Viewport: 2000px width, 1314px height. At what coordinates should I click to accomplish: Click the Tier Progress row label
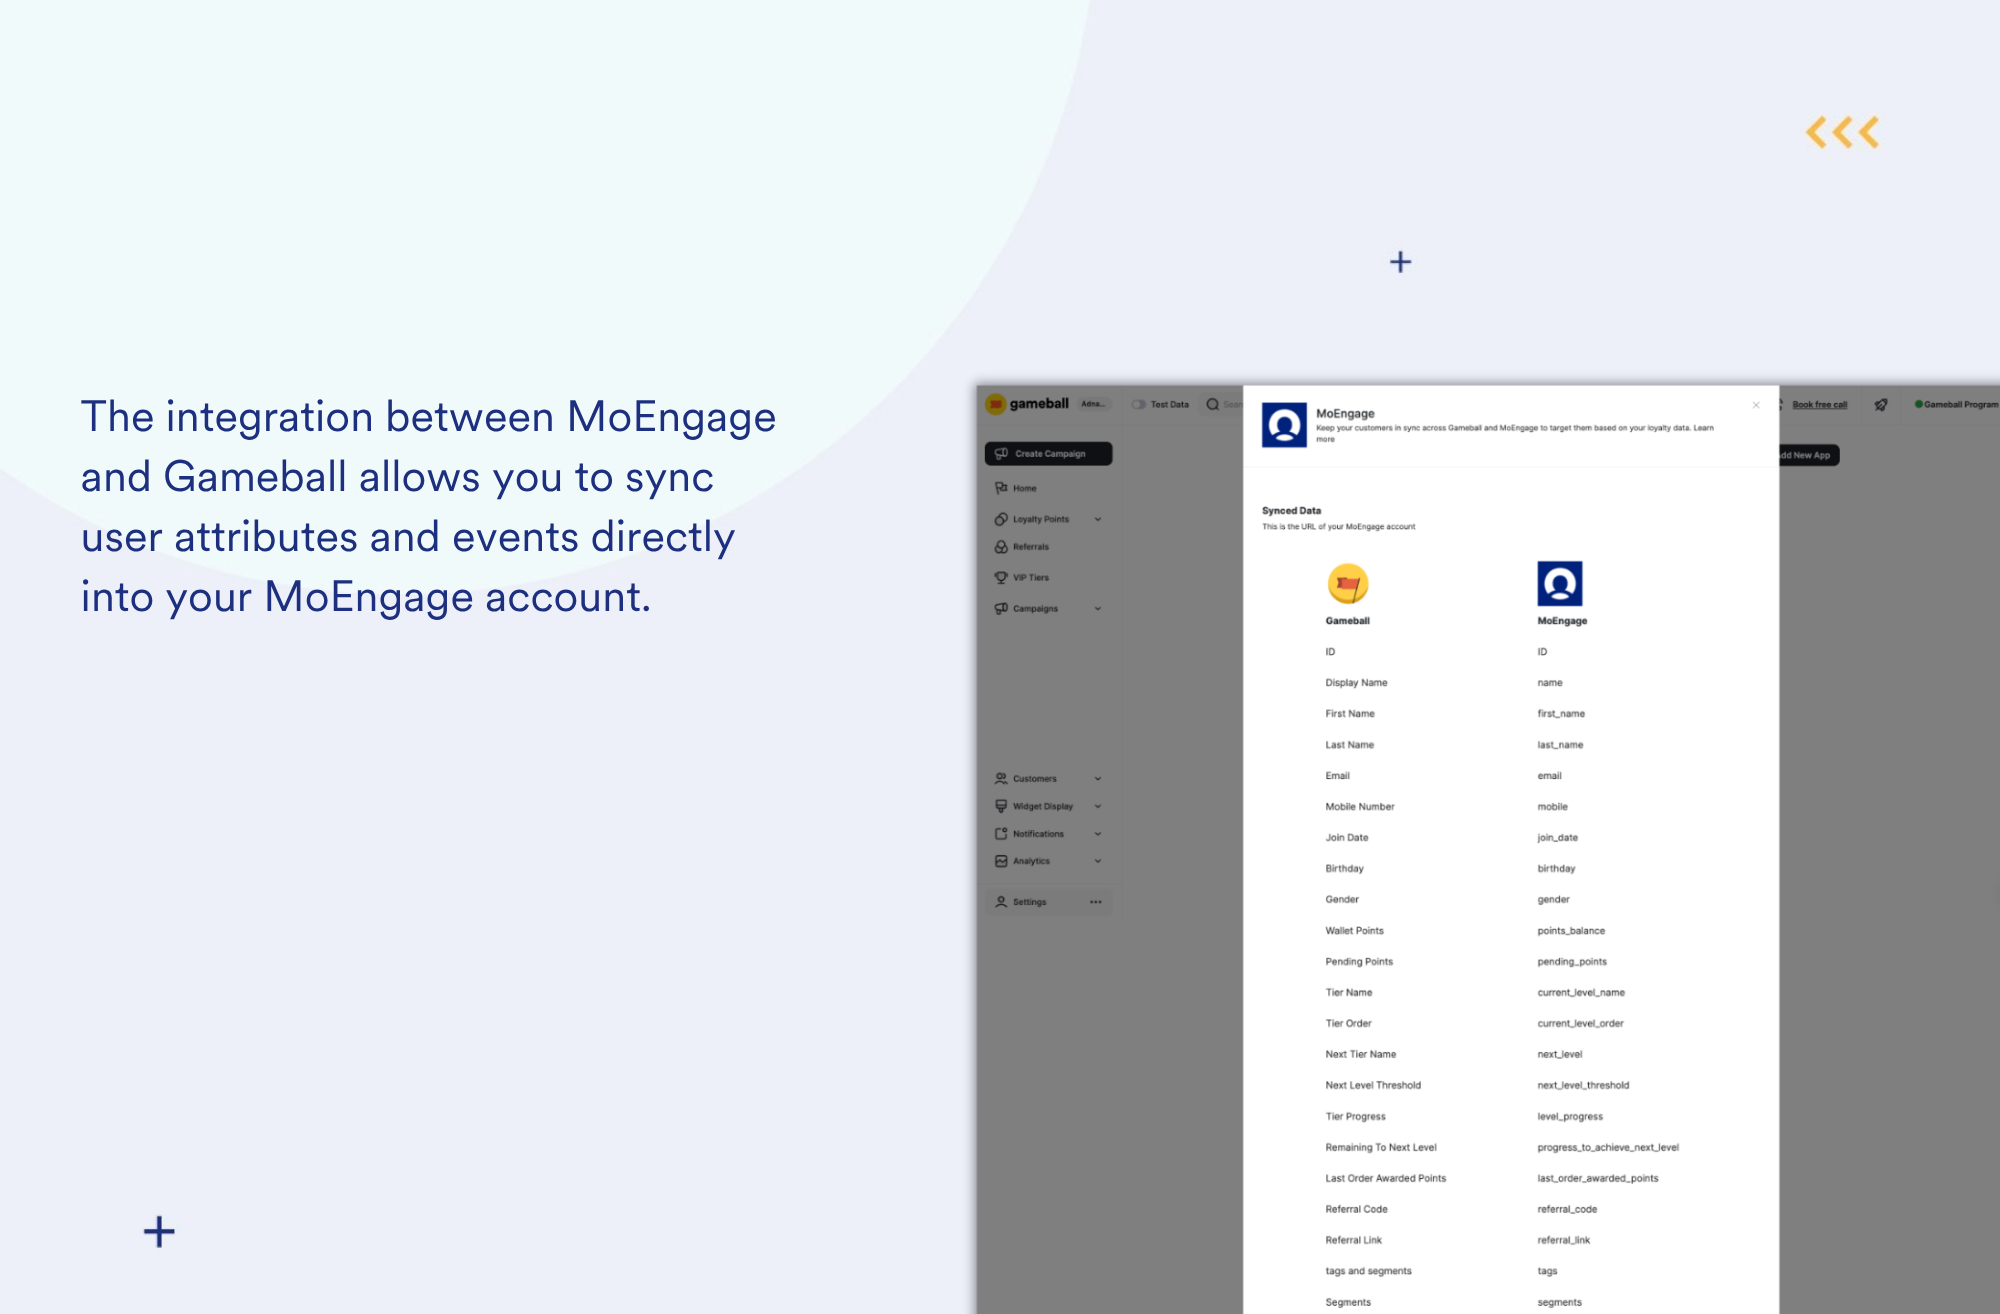pos(1355,1117)
